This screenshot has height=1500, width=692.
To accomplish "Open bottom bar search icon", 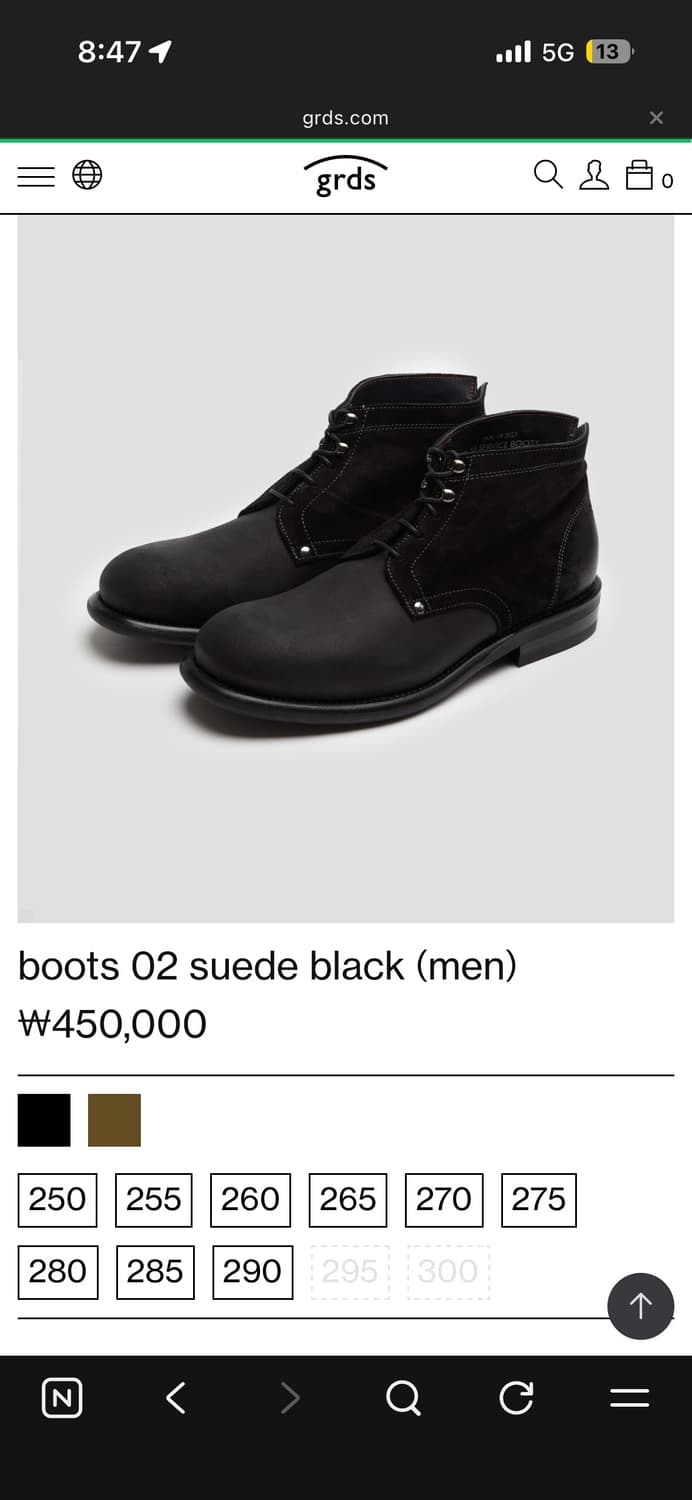I will pos(403,1397).
